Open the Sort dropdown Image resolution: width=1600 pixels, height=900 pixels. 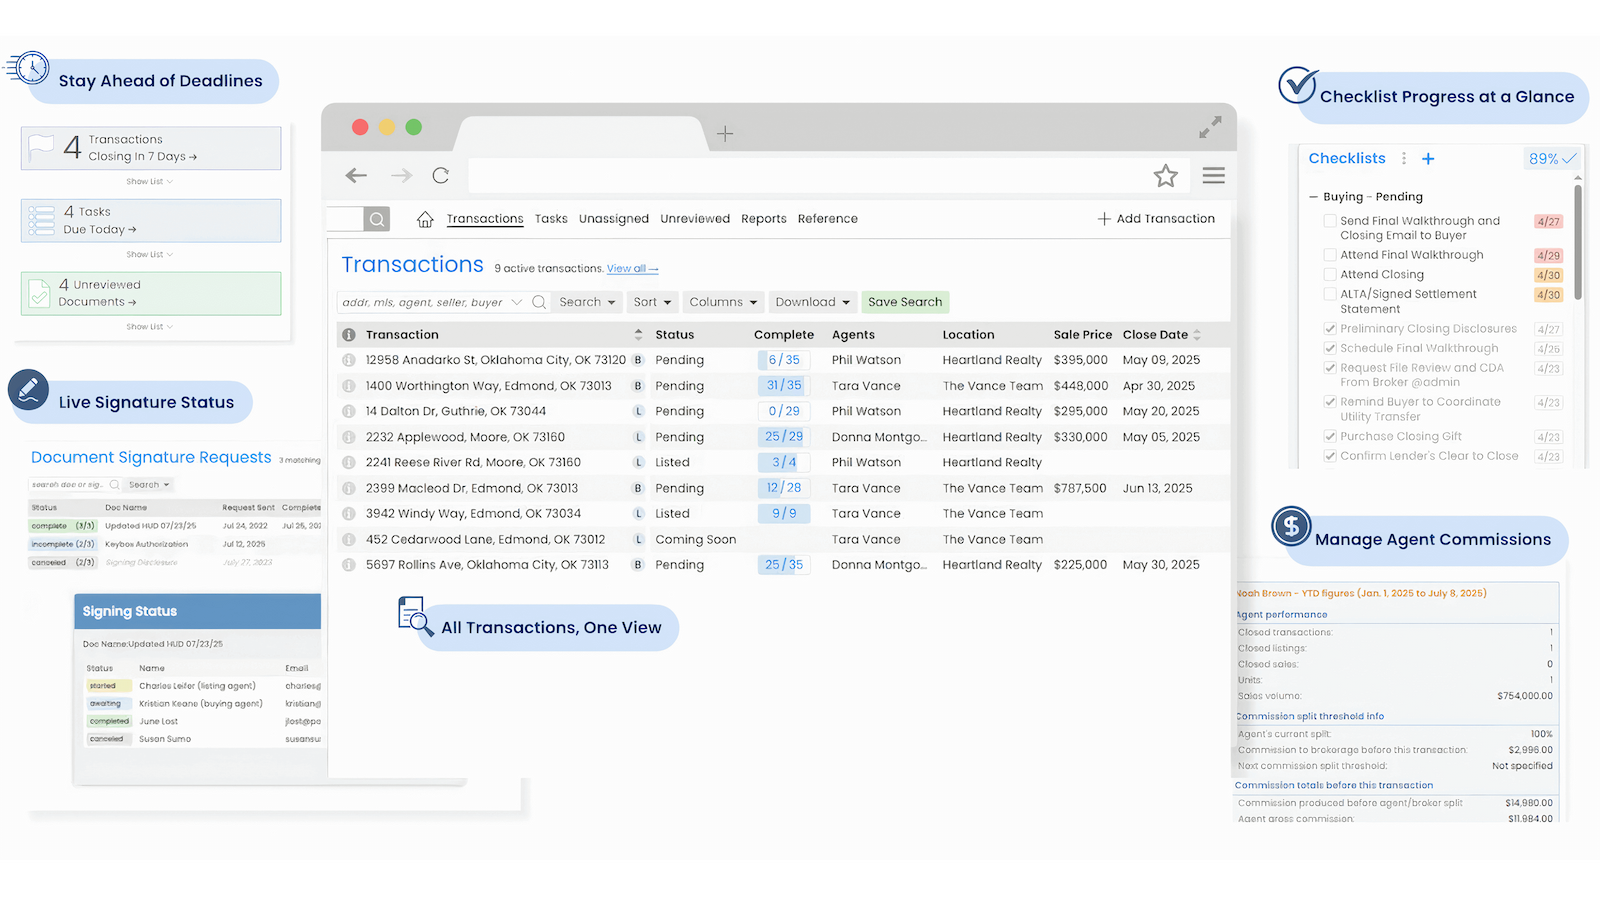(x=652, y=302)
